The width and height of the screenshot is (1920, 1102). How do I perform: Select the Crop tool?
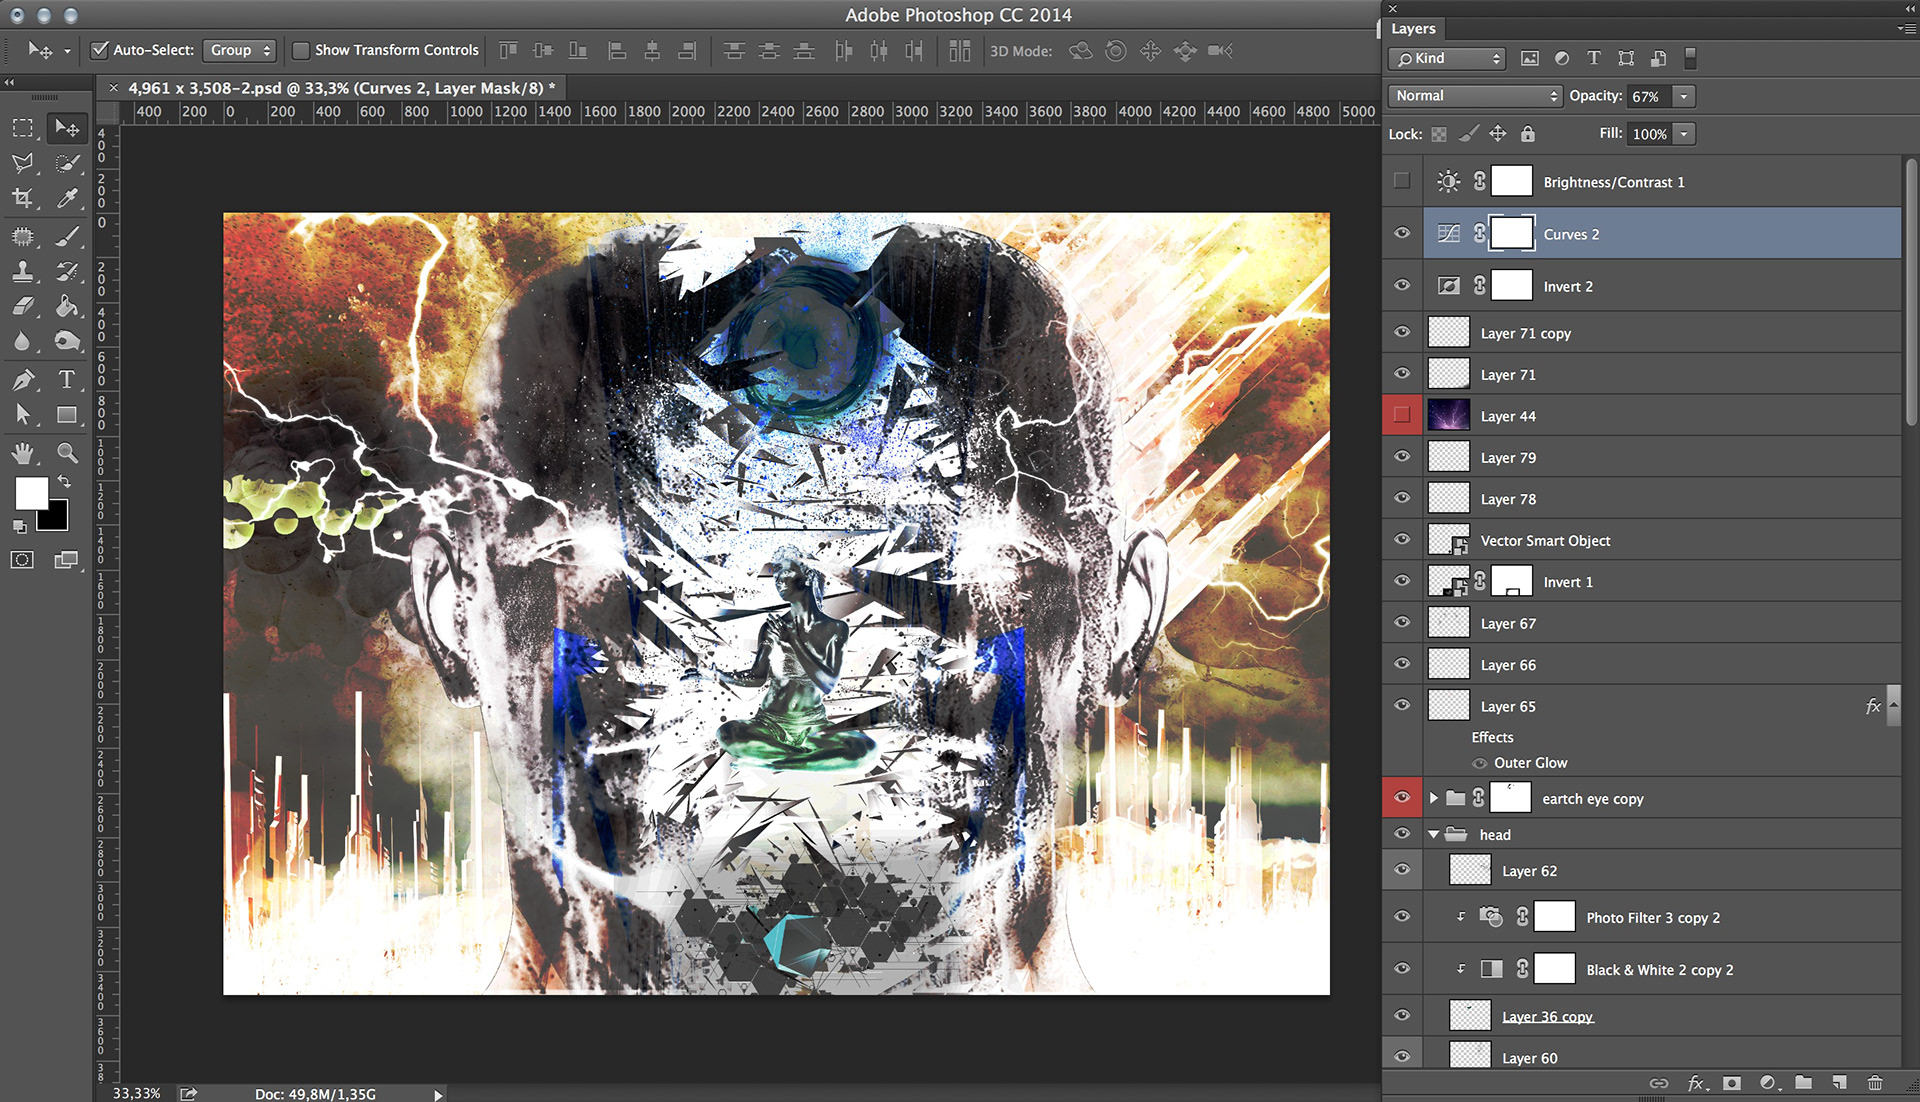click(23, 198)
